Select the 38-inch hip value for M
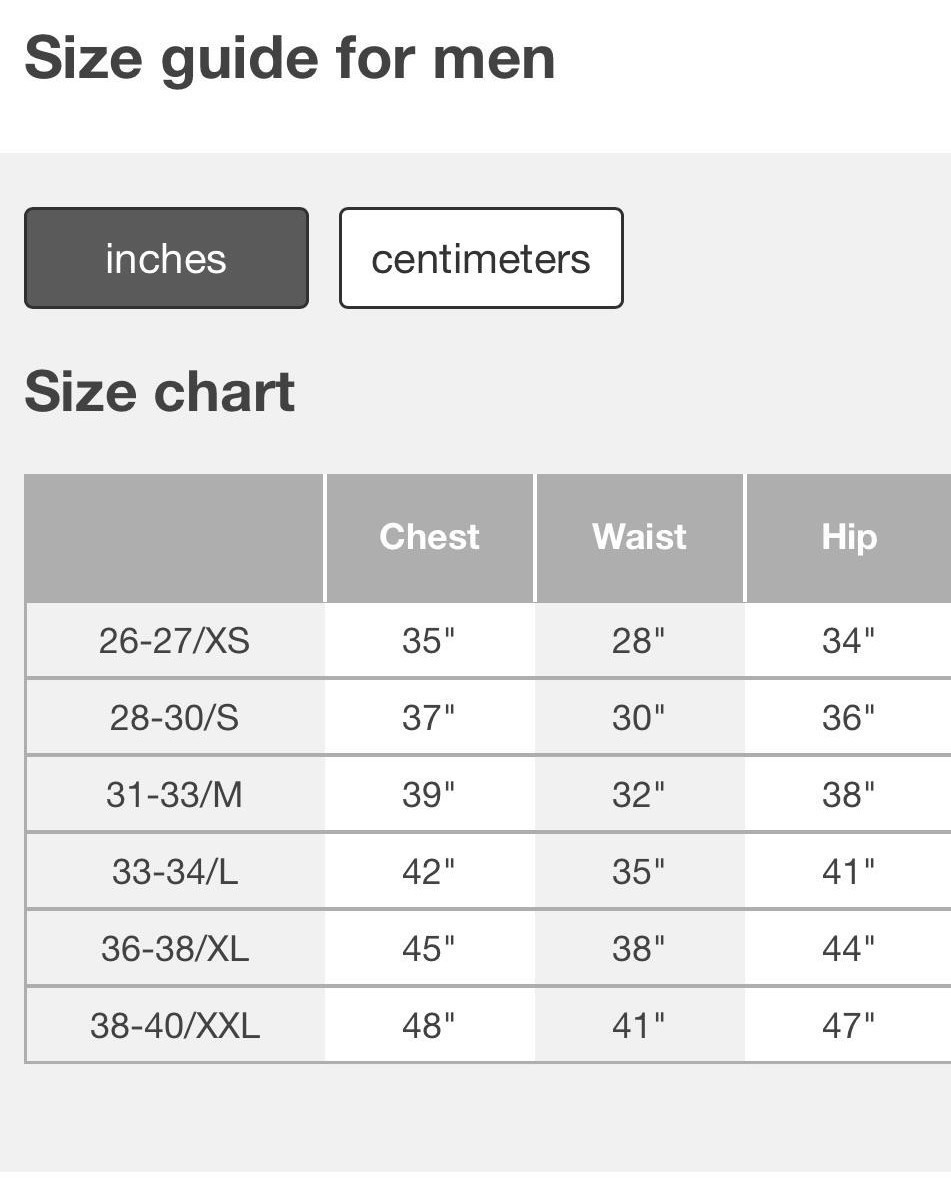Screen dimensions: 951x1180 [847, 793]
